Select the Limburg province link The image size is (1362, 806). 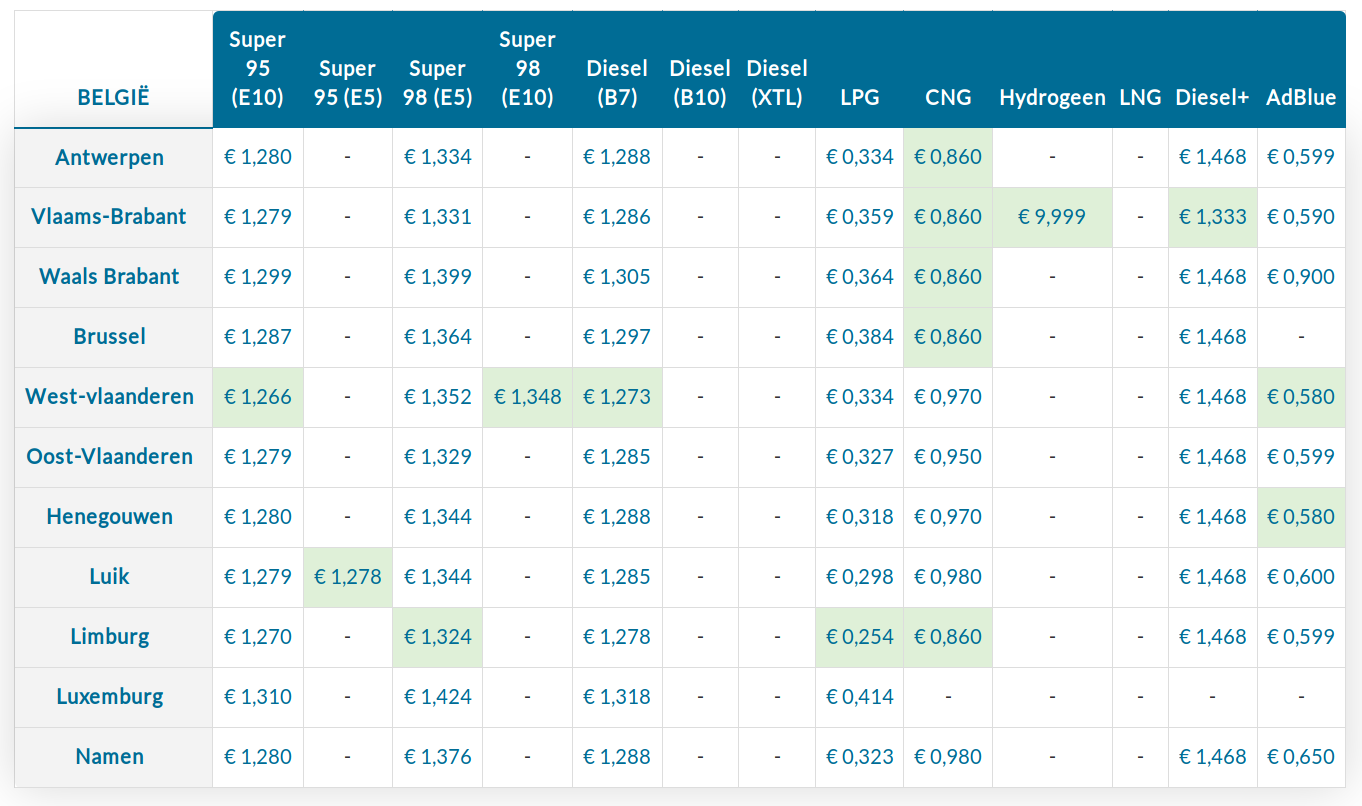(110, 637)
